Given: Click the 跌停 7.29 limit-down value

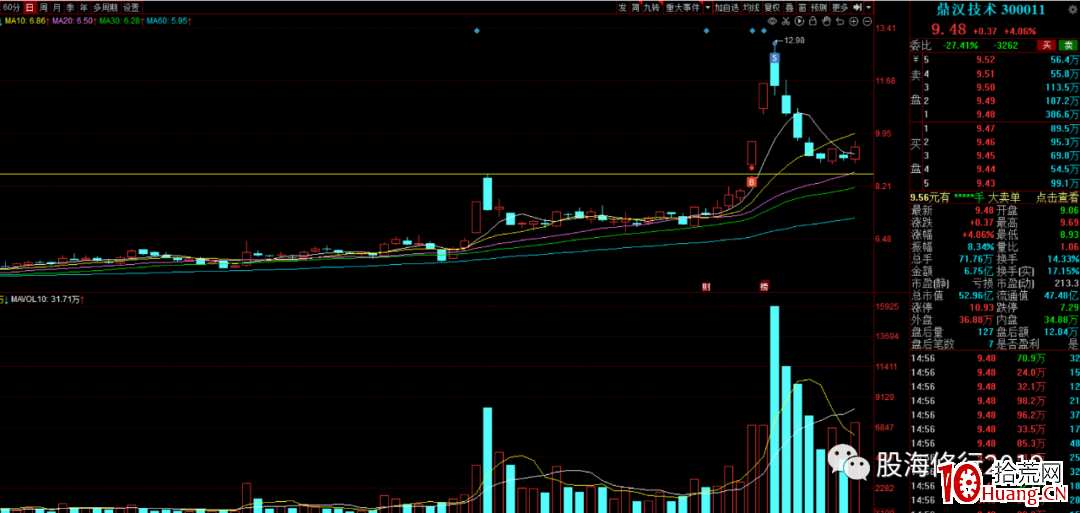Looking at the screenshot, I should [1069, 308].
